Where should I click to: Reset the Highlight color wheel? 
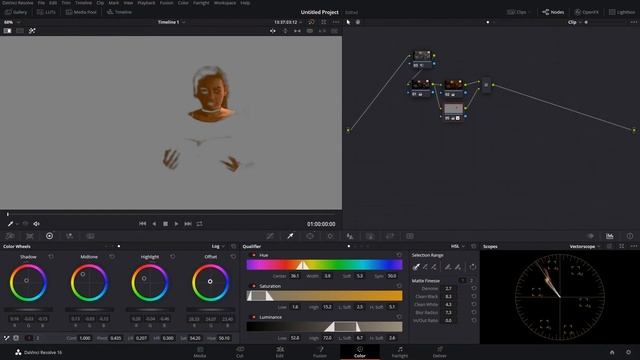(173, 257)
